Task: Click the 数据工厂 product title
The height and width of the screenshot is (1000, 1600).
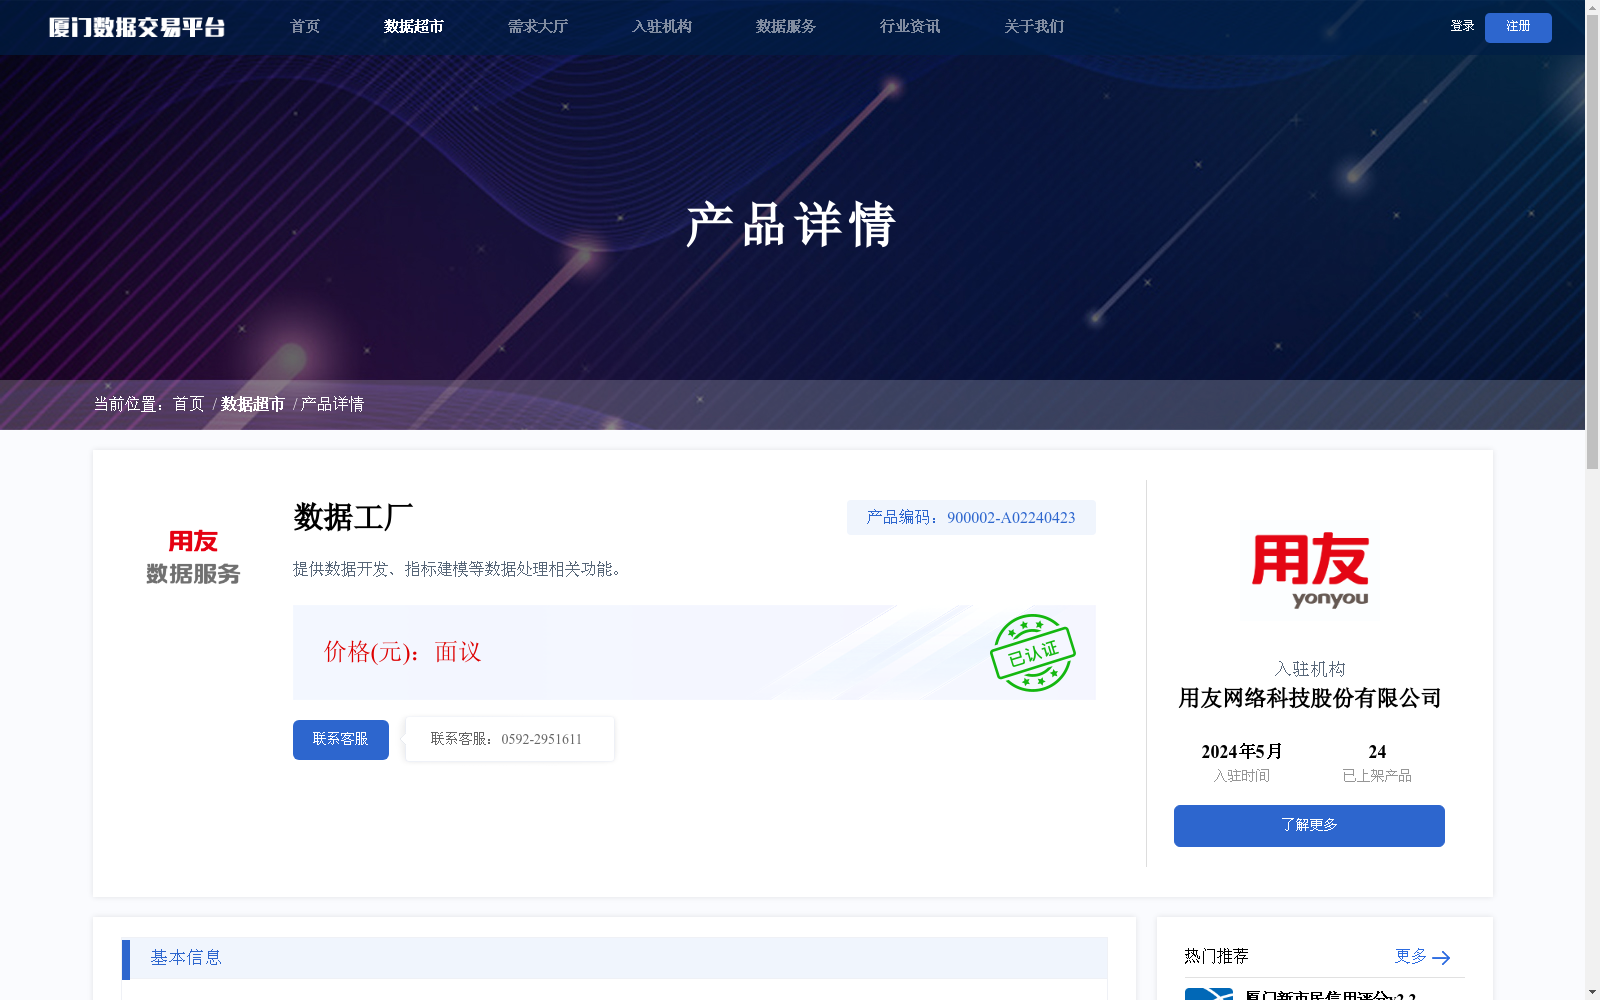Action: coord(353,517)
